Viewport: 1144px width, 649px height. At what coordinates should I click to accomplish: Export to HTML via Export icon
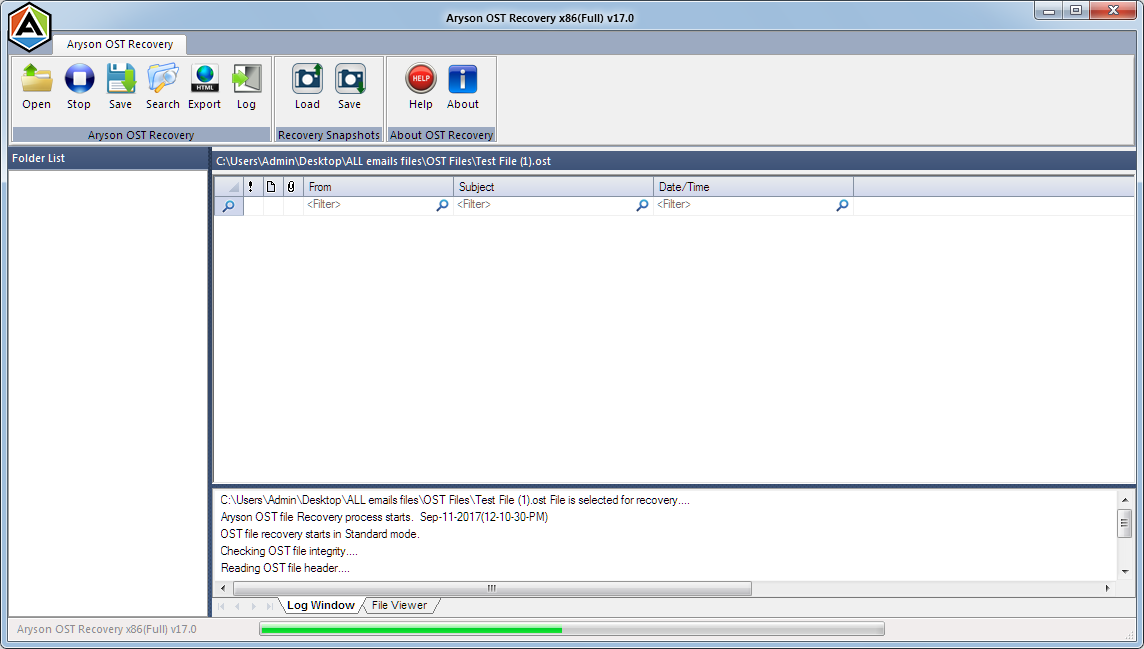(204, 86)
